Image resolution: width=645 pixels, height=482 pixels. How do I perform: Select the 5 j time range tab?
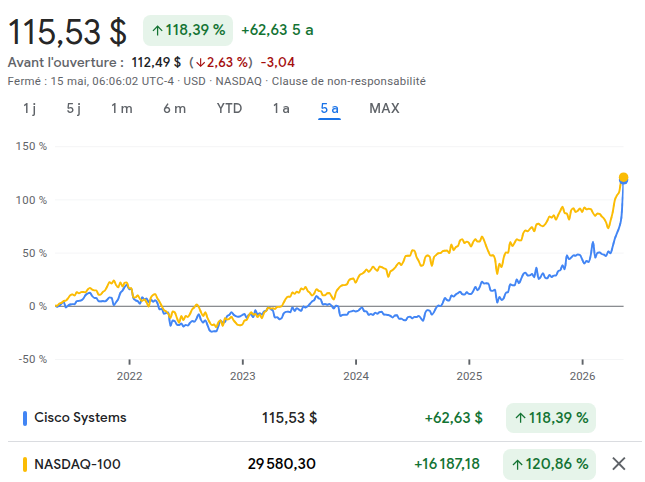click(x=74, y=109)
